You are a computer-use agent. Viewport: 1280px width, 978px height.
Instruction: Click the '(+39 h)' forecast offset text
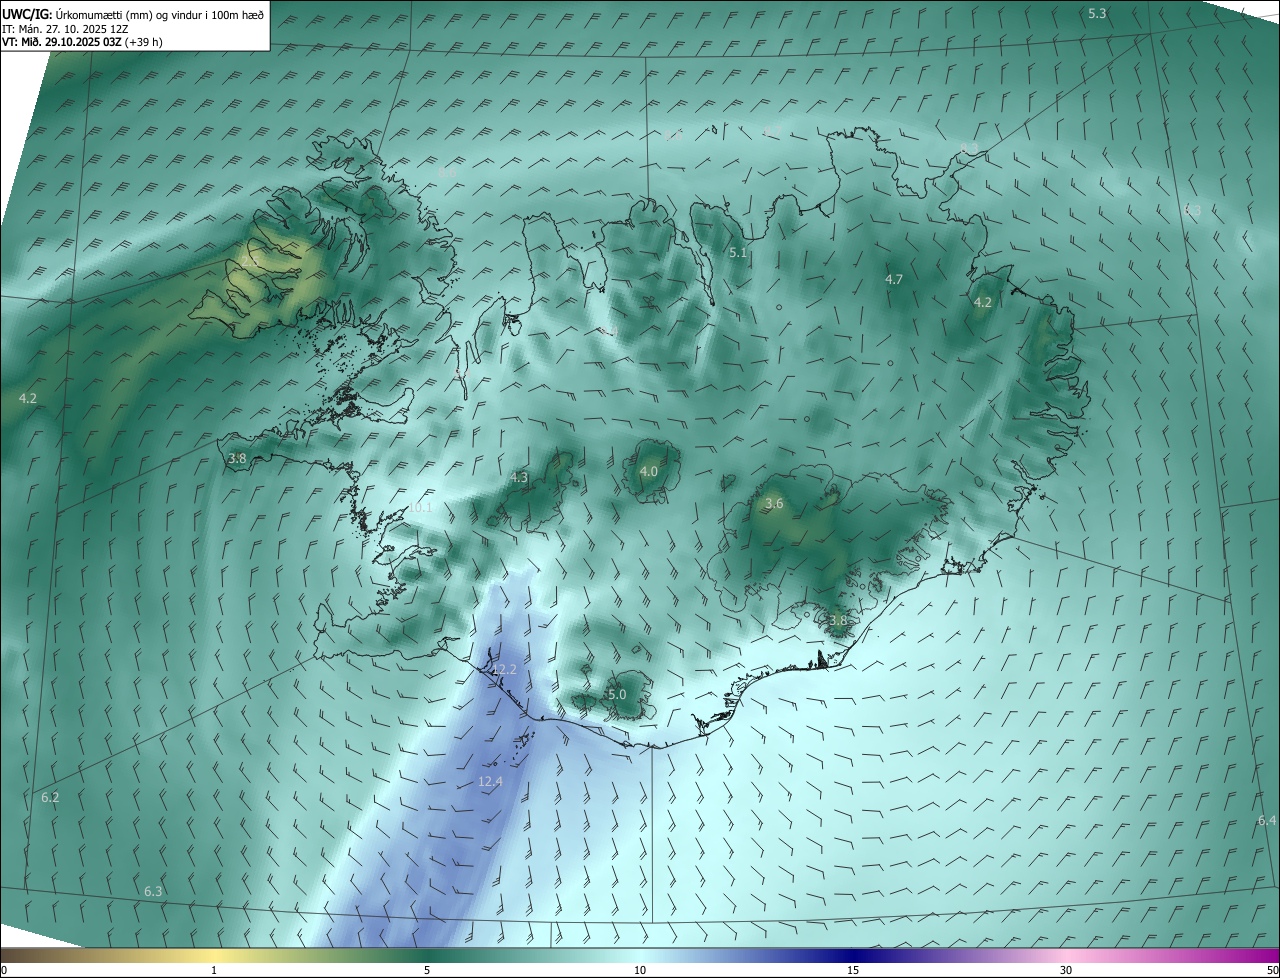(x=144, y=42)
